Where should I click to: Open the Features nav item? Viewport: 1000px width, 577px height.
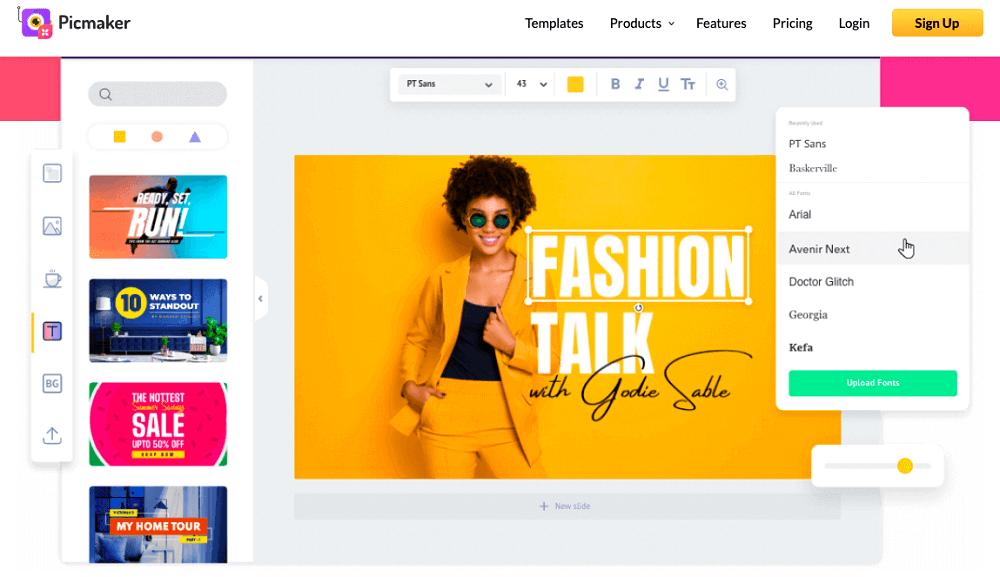point(721,24)
